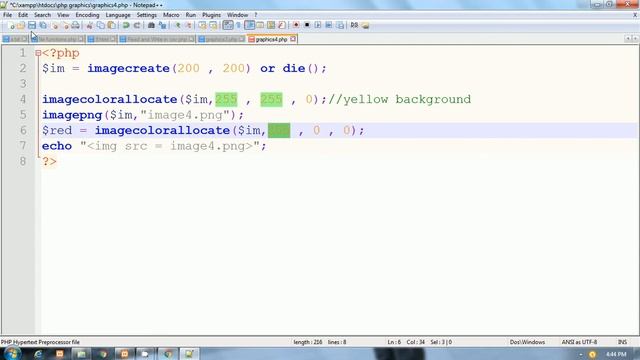This screenshot has width=640, height=360.
Task: Click the Paste toolbar icon
Action: [111, 25]
